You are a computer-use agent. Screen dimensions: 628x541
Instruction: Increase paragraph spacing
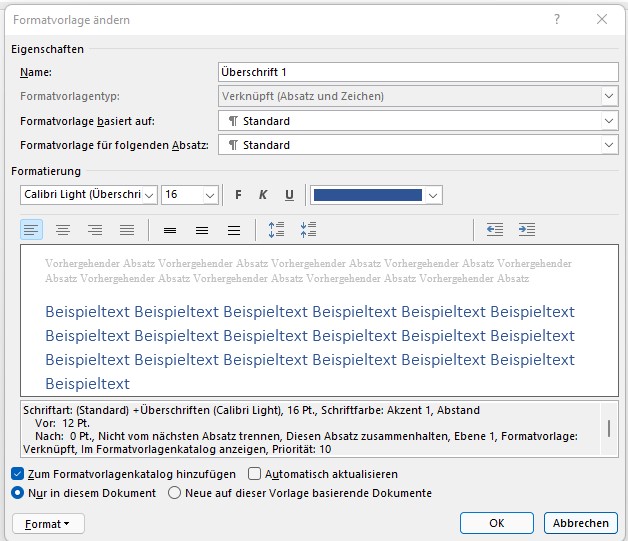276,230
